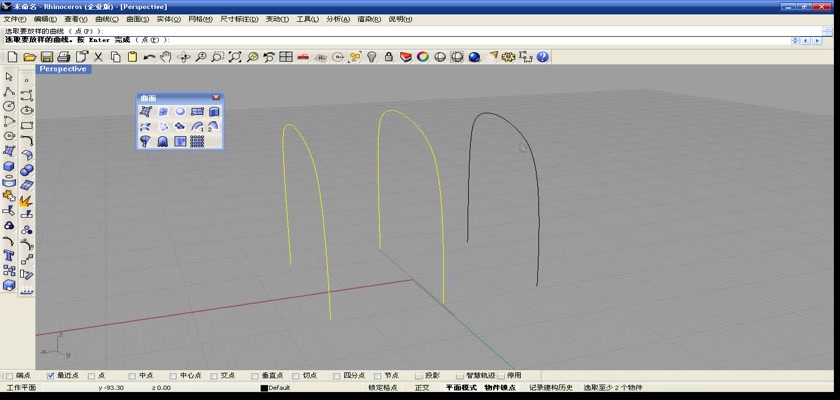Click the New file icon
The width and height of the screenshot is (840, 400).
tap(12, 57)
